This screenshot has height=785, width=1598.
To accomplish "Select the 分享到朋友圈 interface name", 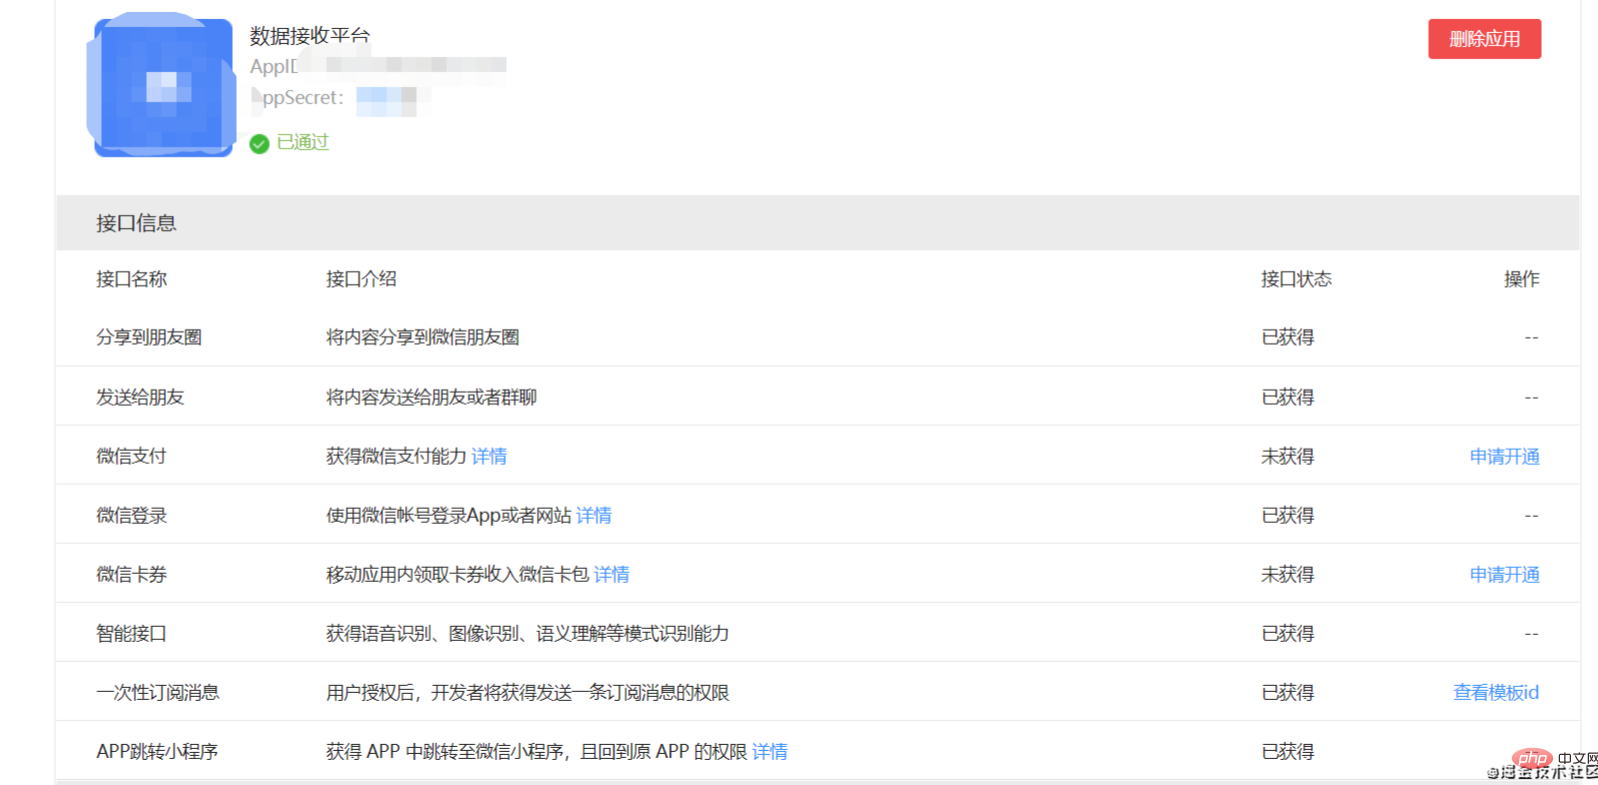I will (x=149, y=337).
